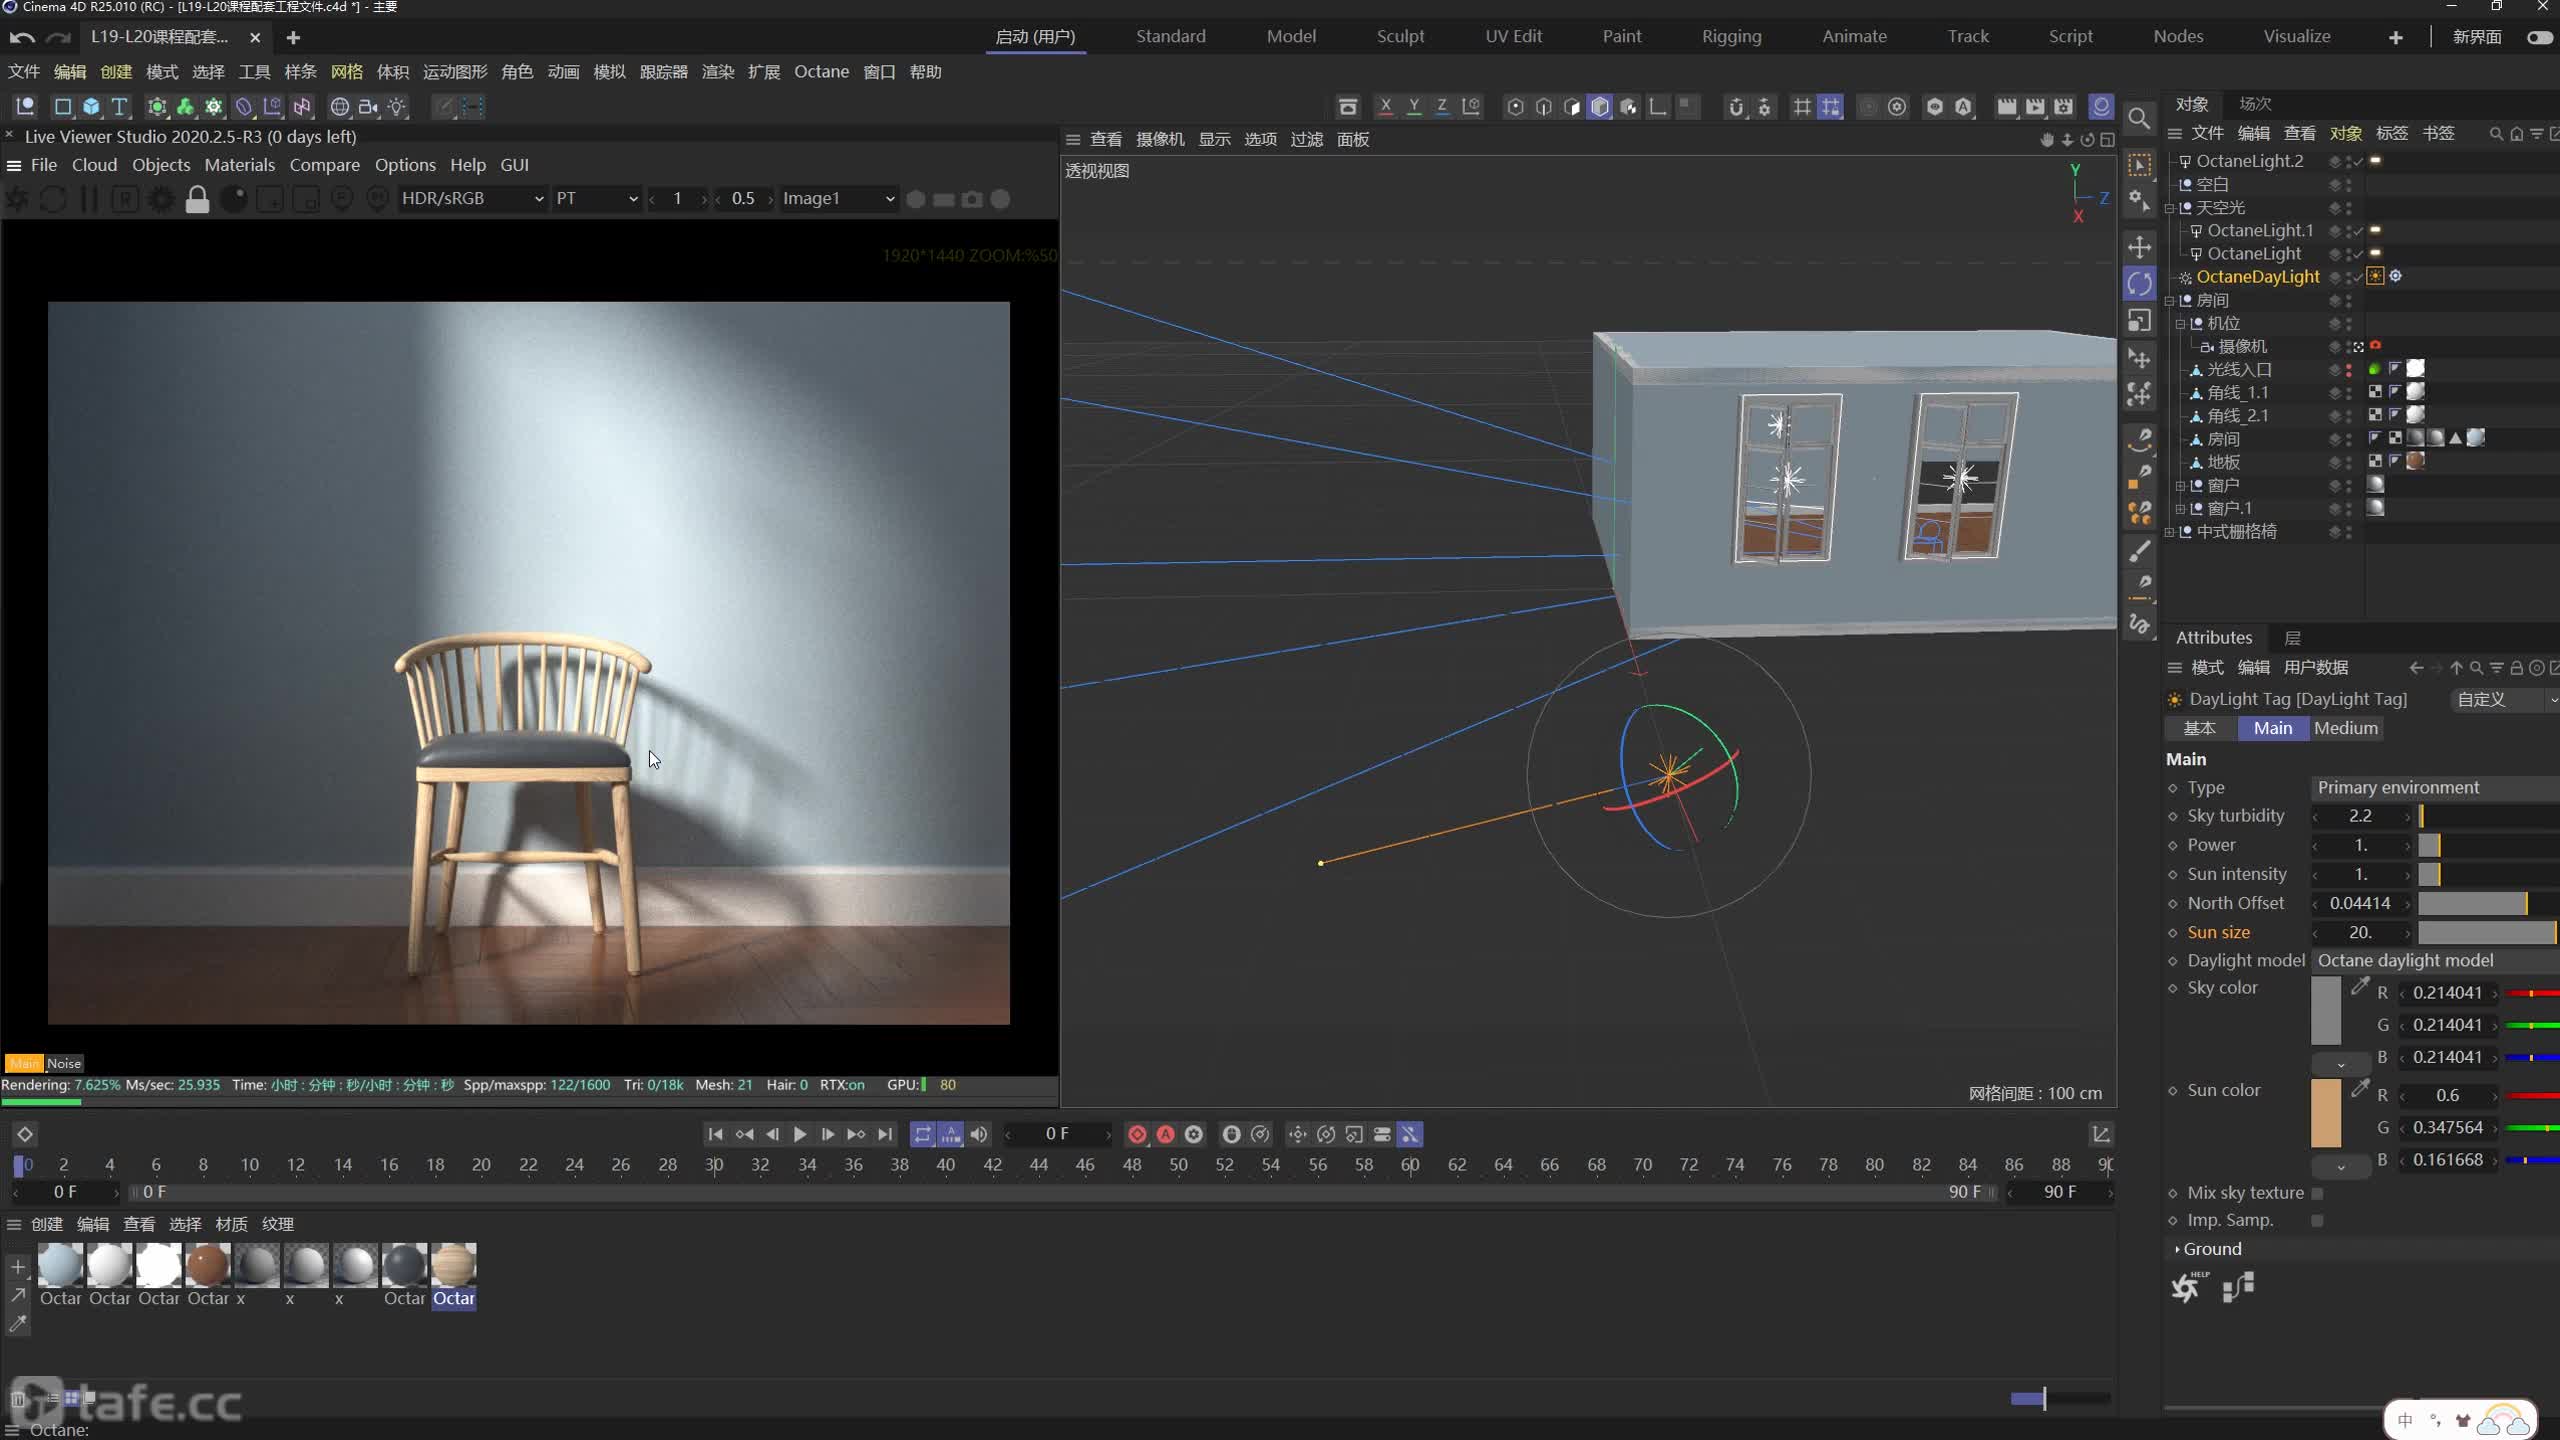2560x1440 pixels.
Task: Select the Rotate tool in the side toolbar
Action: point(2139,284)
